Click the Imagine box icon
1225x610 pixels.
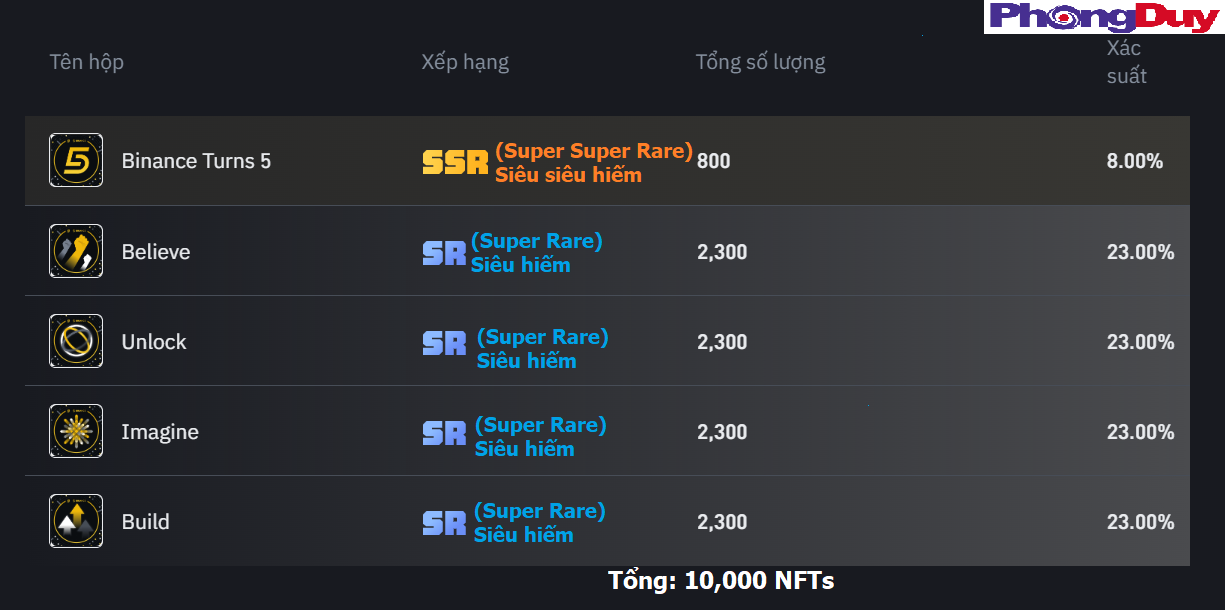click(76, 431)
